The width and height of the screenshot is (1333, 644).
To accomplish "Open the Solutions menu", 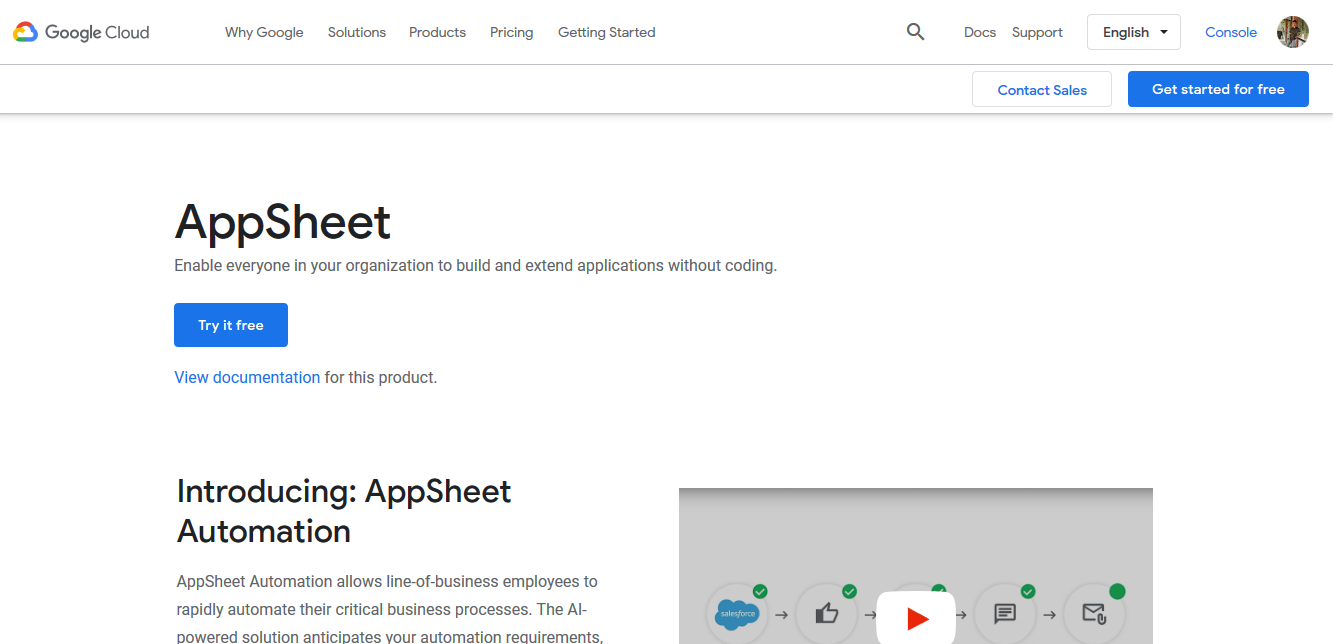I will (357, 32).
